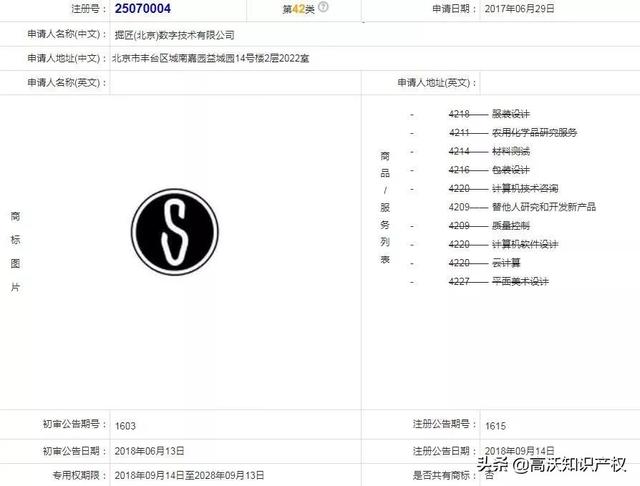The height and width of the screenshot is (486, 640).
Task: Click the circular S trademark image
Action: (x=175, y=232)
